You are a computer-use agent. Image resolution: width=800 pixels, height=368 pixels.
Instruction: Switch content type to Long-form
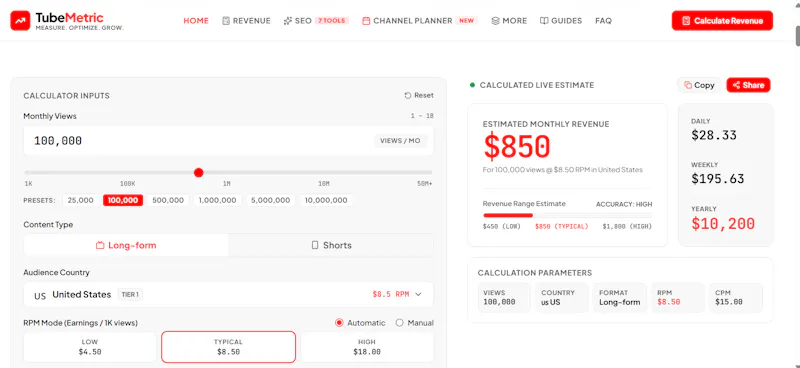126,246
